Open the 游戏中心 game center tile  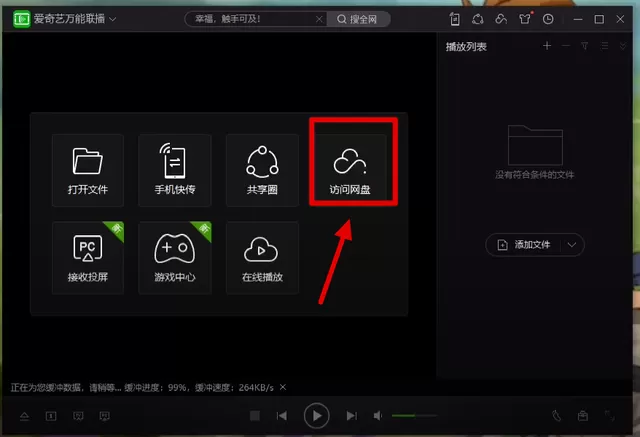[175, 257]
